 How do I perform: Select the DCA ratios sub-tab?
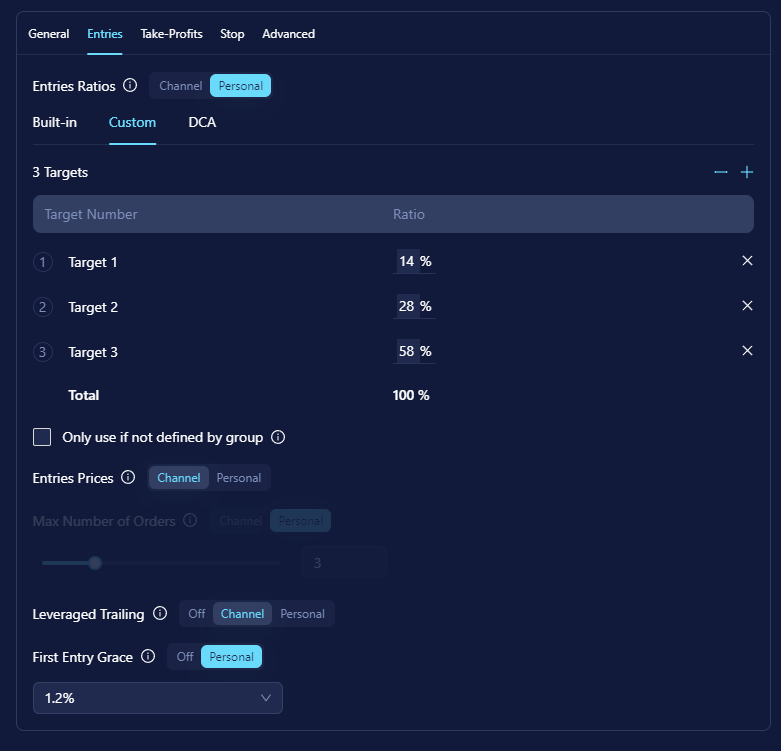point(202,123)
